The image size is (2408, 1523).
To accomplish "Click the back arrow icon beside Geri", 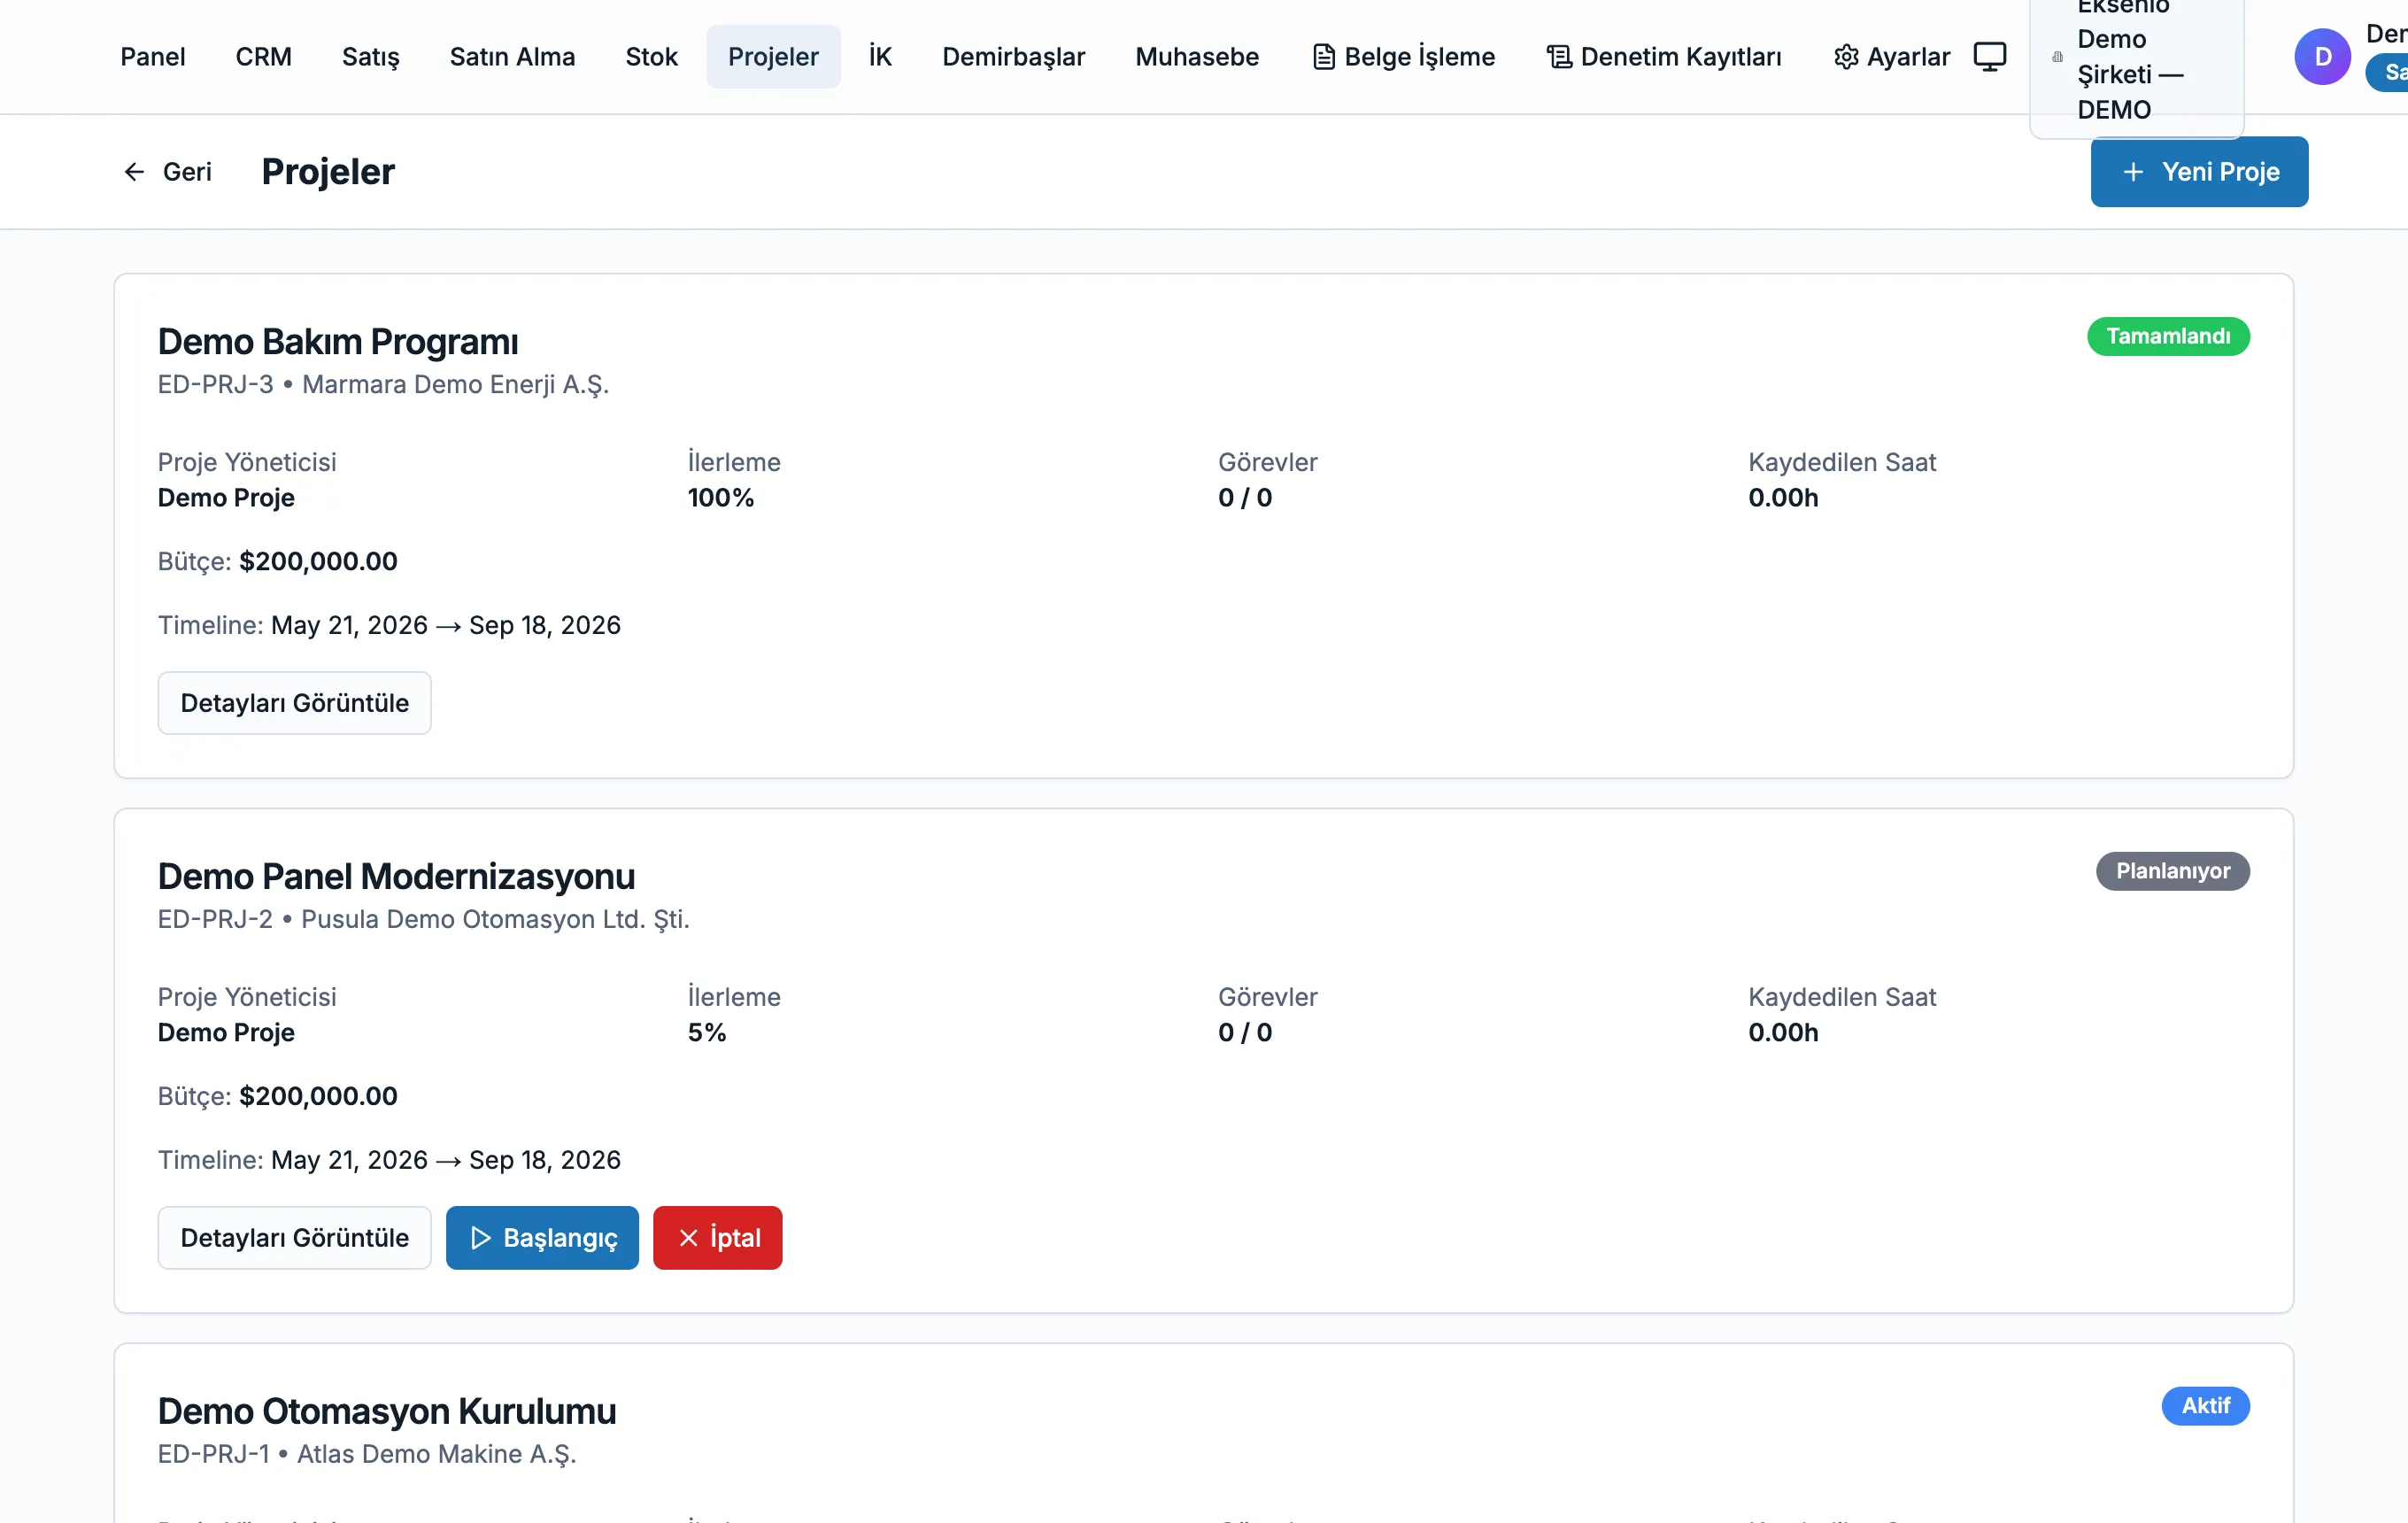I will [134, 172].
